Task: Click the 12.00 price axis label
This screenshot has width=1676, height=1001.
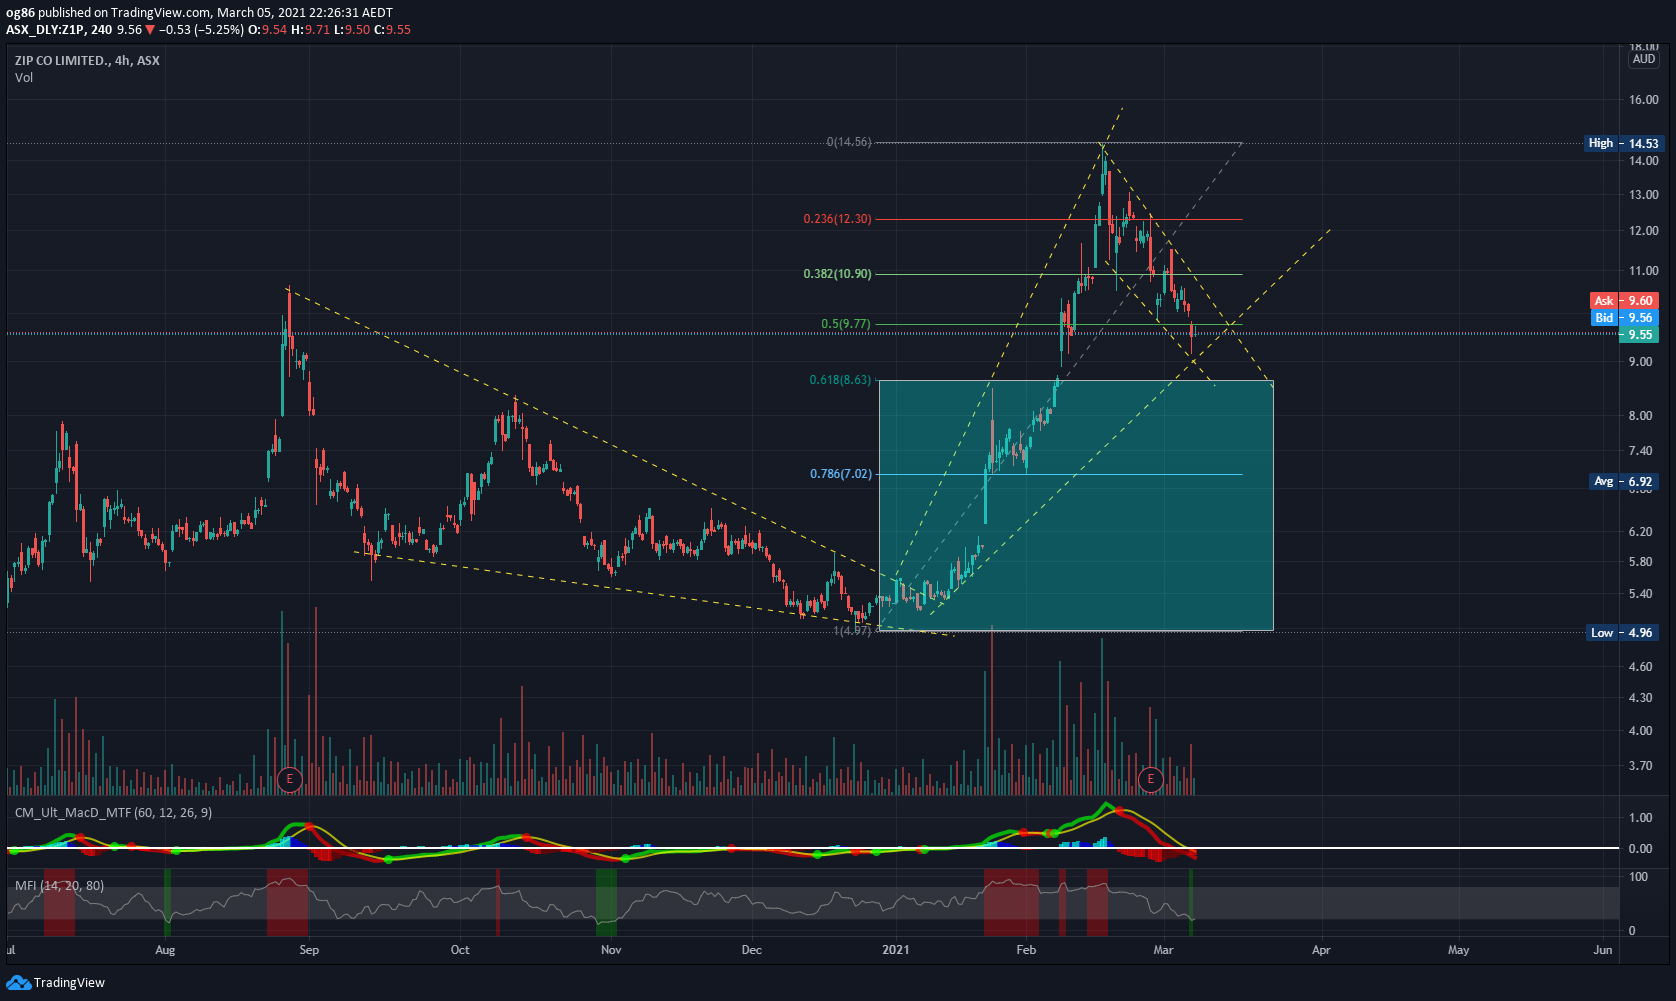Action: (x=1644, y=231)
